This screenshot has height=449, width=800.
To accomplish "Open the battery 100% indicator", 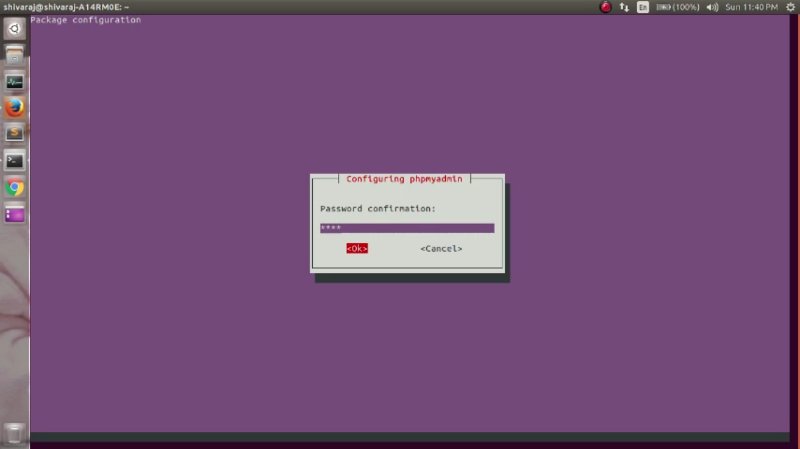I will coord(678,7).
